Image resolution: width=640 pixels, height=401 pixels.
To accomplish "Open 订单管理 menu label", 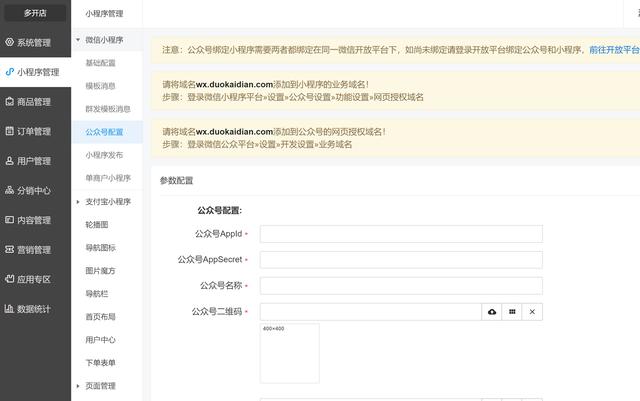I will 34,131.
